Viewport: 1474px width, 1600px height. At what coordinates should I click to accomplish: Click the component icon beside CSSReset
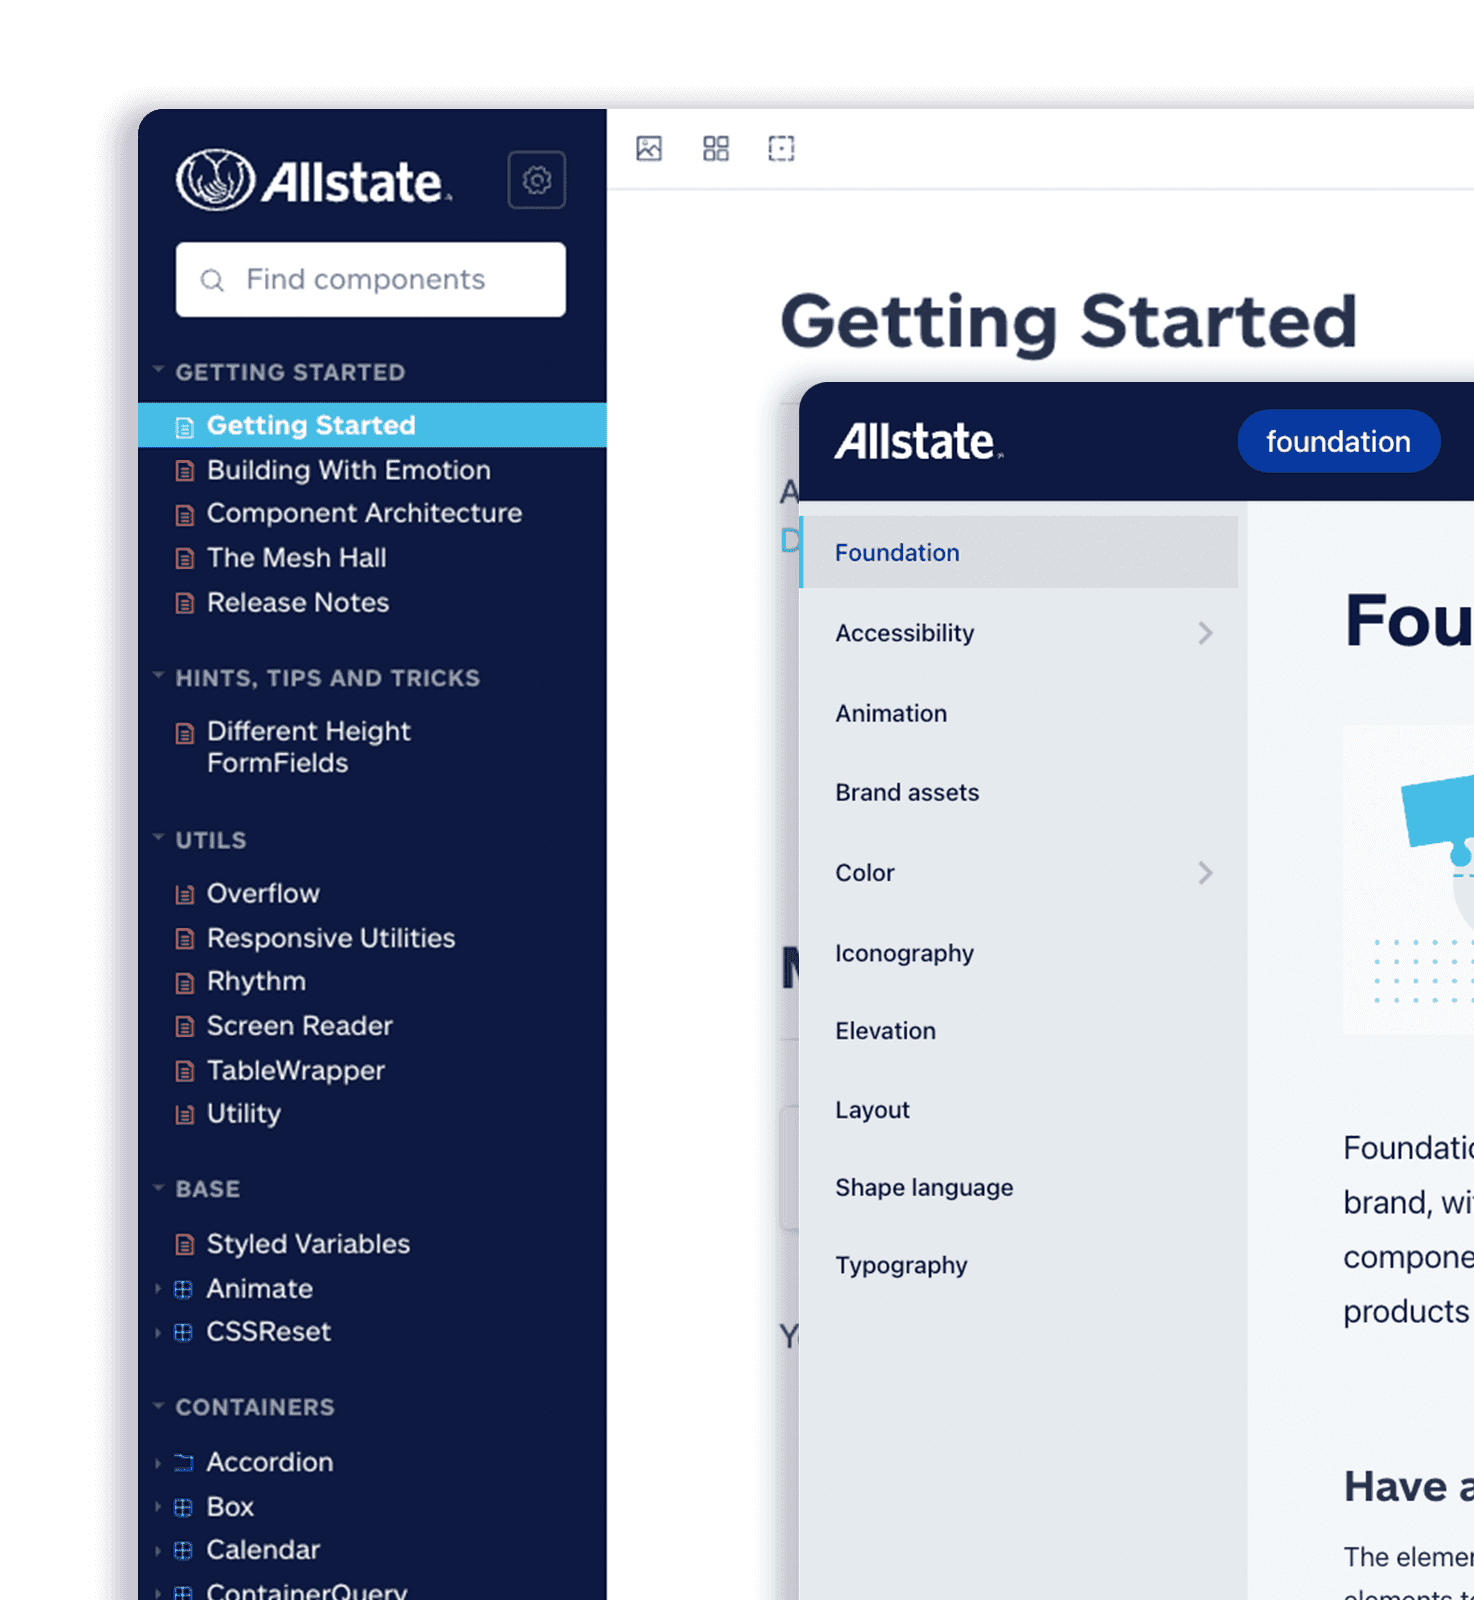pos(183,1332)
